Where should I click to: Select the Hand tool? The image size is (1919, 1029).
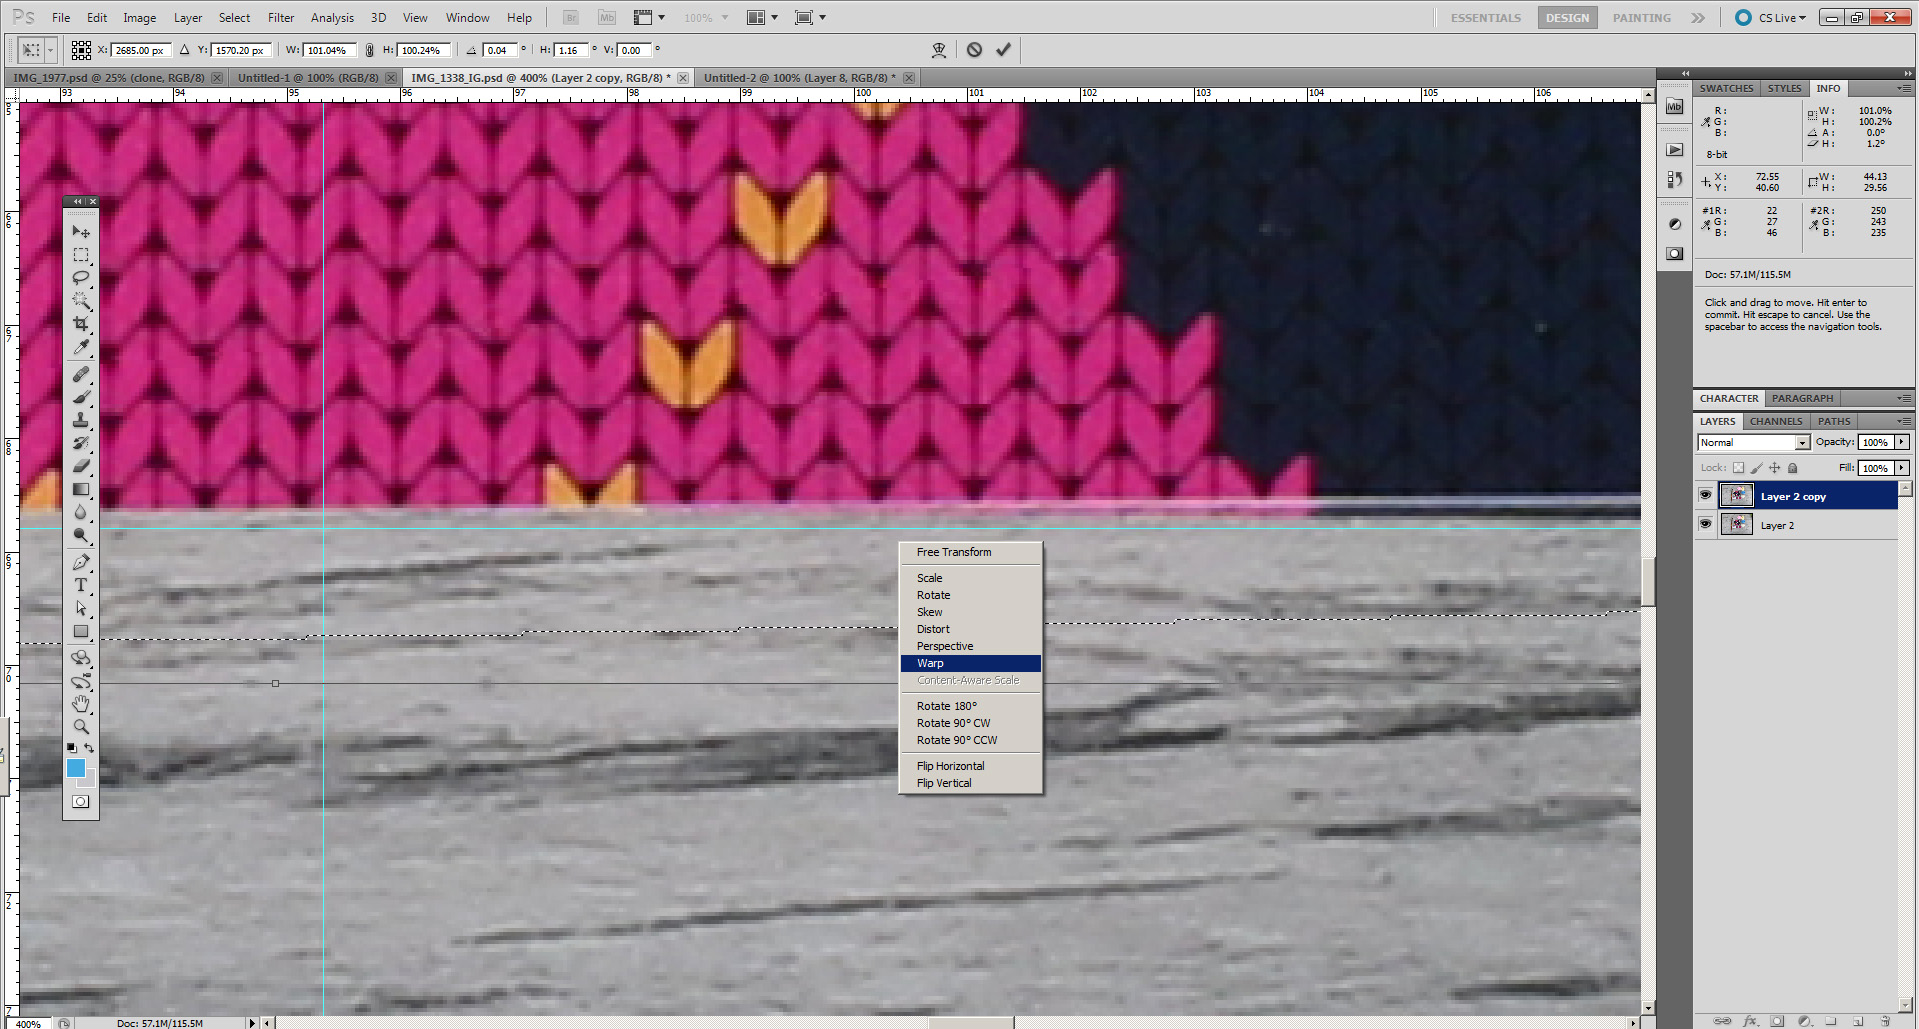[81, 704]
